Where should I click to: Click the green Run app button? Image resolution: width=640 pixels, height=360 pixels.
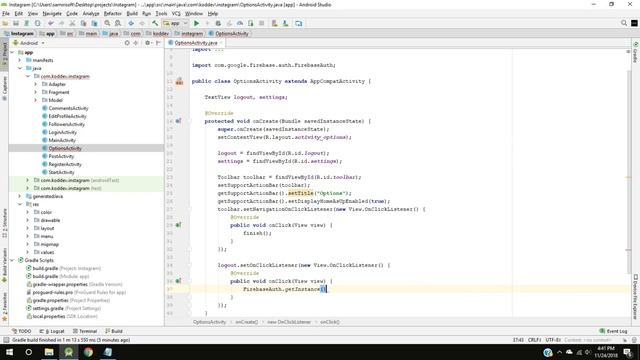pos(196,23)
